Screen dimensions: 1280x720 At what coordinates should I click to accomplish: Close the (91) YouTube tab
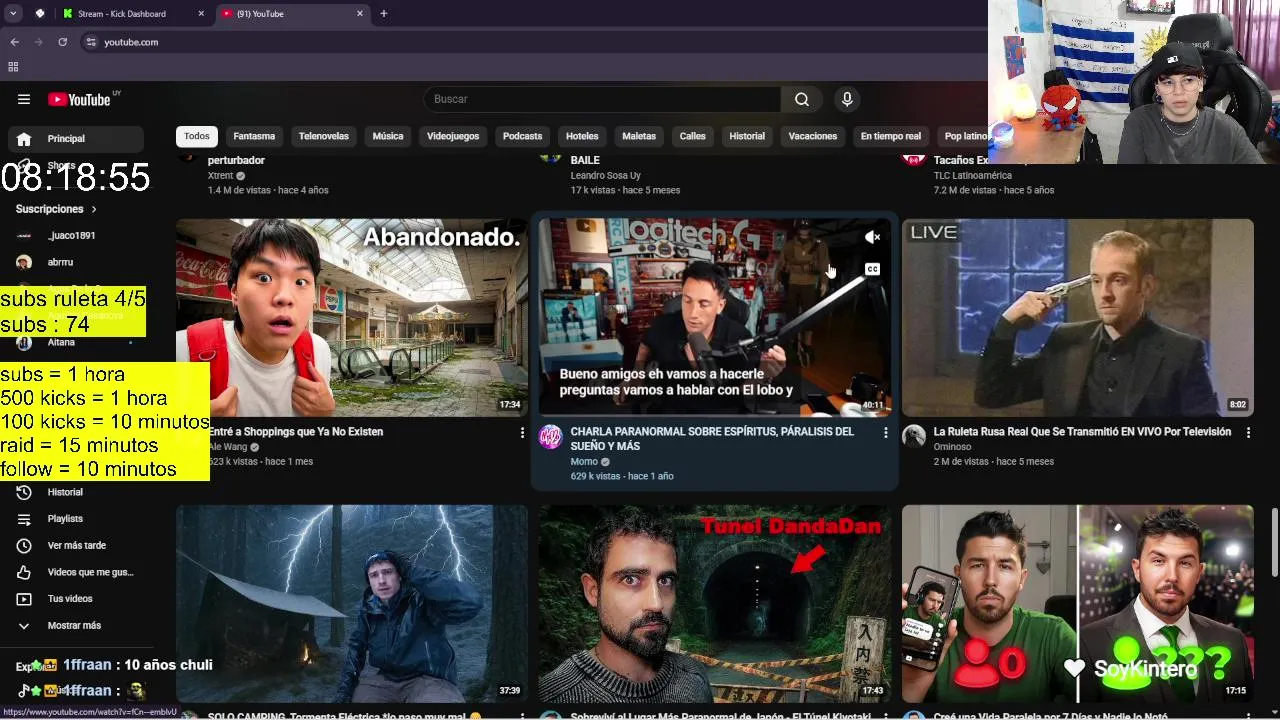point(360,14)
